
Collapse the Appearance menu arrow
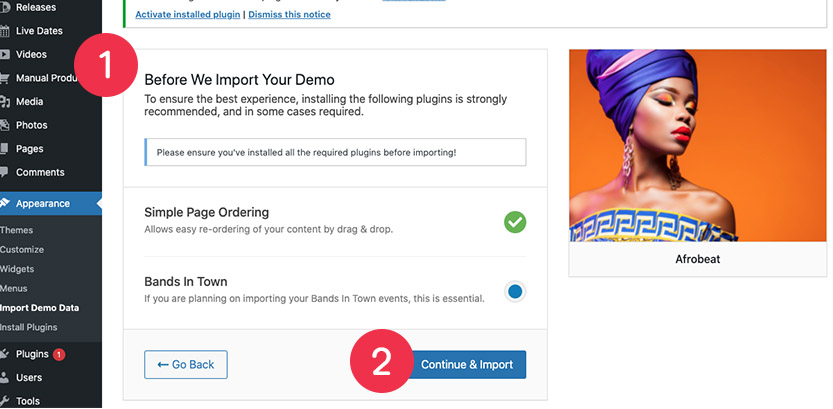point(99,203)
